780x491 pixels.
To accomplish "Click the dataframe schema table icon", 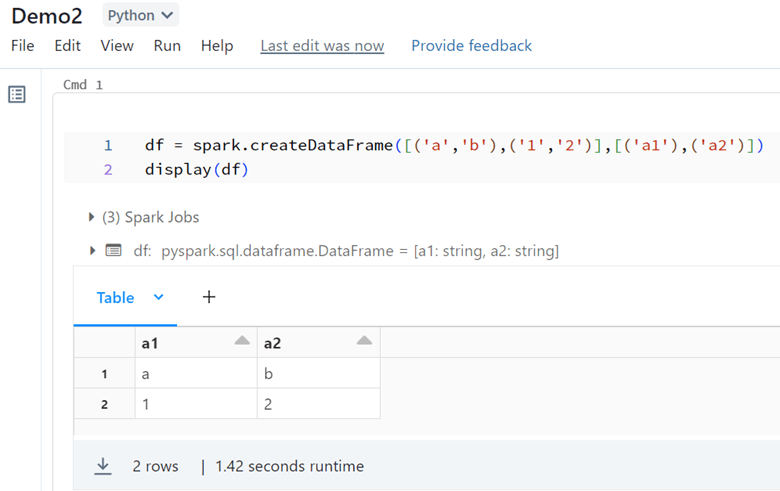I will click(114, 251).
